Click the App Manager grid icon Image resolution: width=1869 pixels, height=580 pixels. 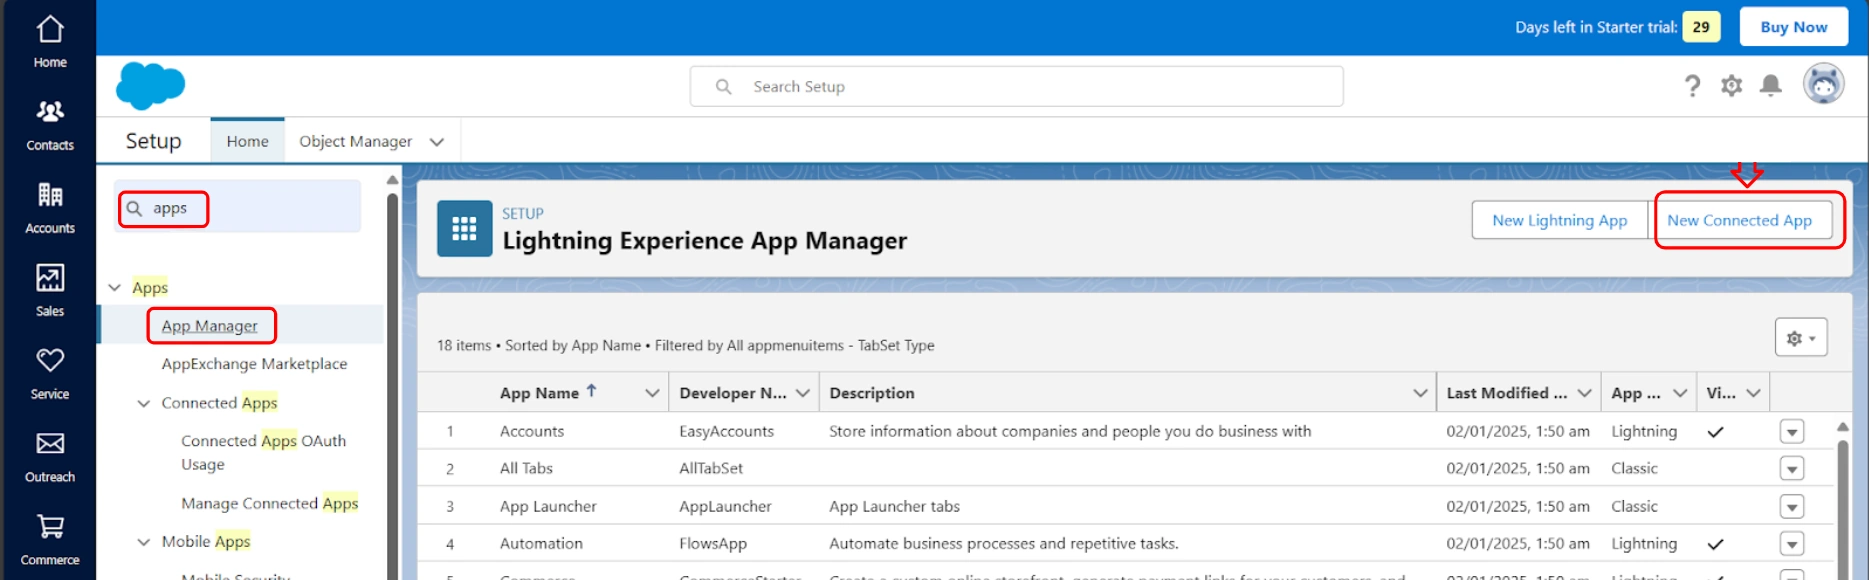[x=464, y=228]
